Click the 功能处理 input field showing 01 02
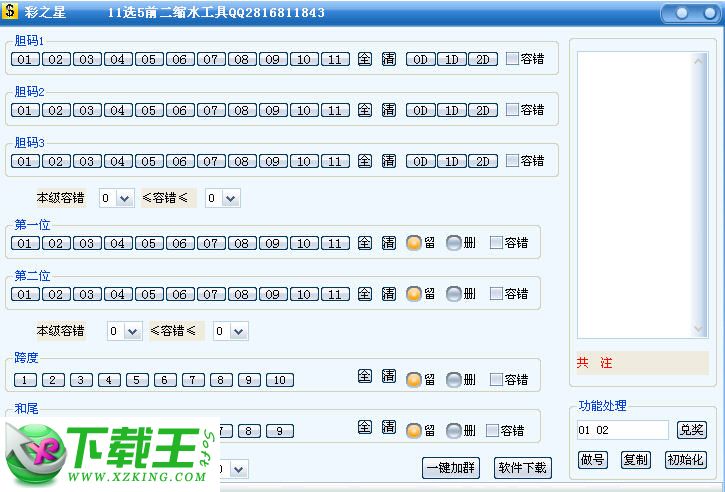 pyautogui.click(x=623, y=430)
